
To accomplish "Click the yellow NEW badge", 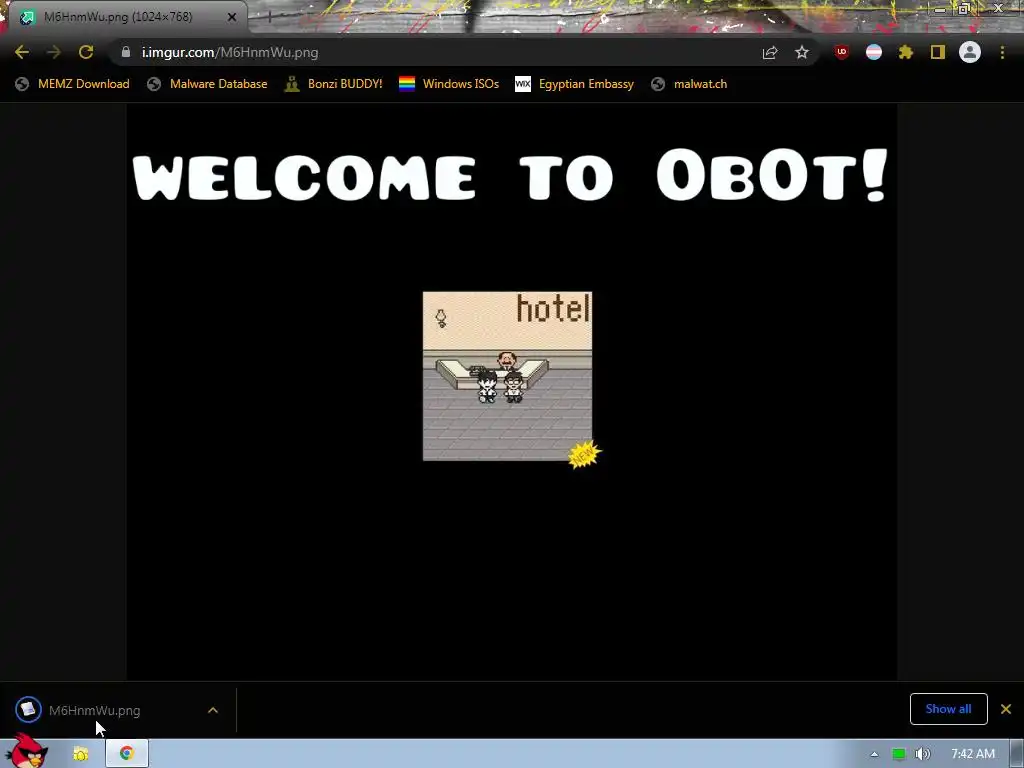I will pyautogui.click(x=584, y=455).
